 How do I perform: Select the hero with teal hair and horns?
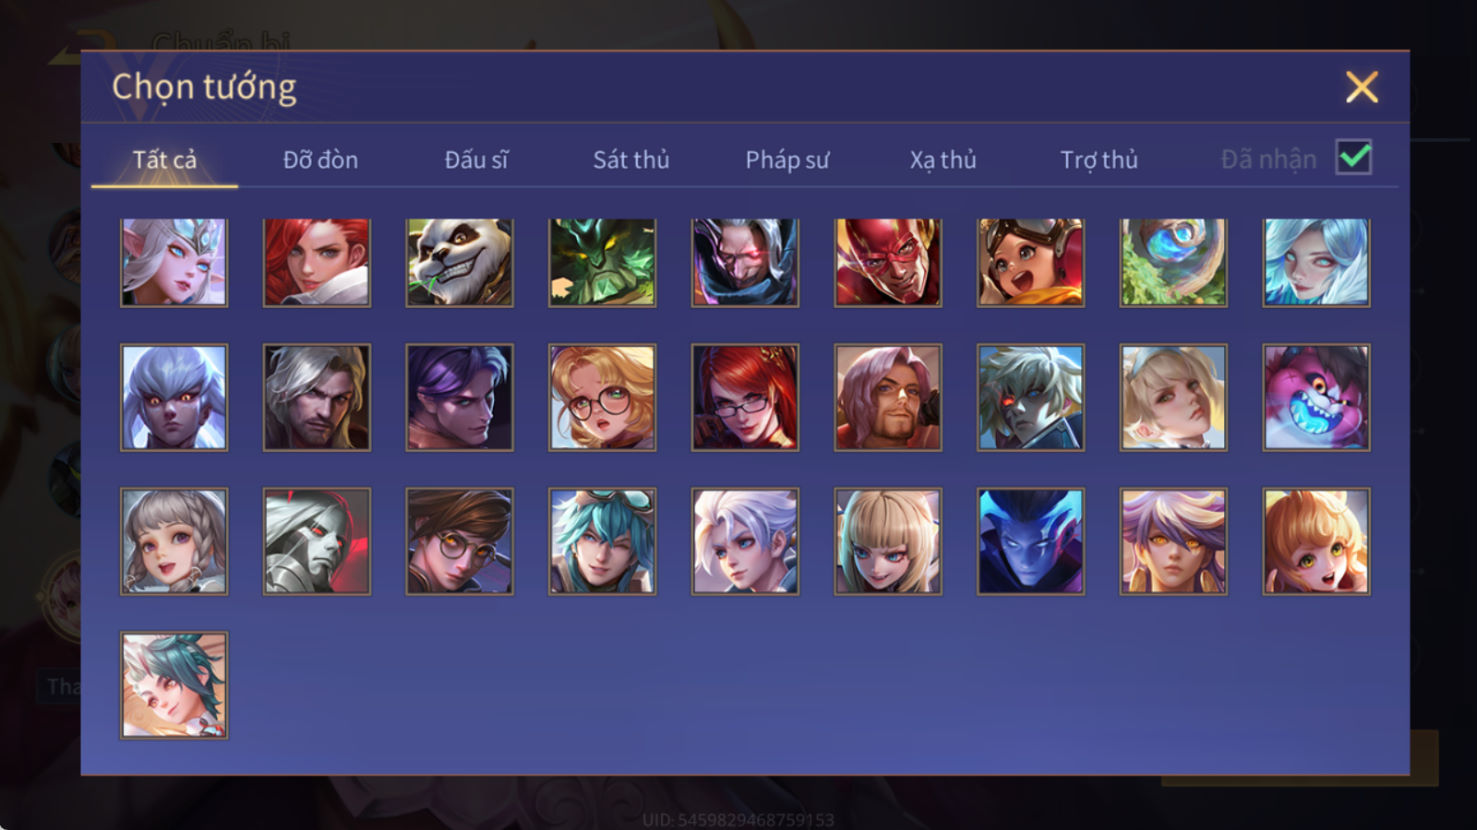click(x=174, y=685)
